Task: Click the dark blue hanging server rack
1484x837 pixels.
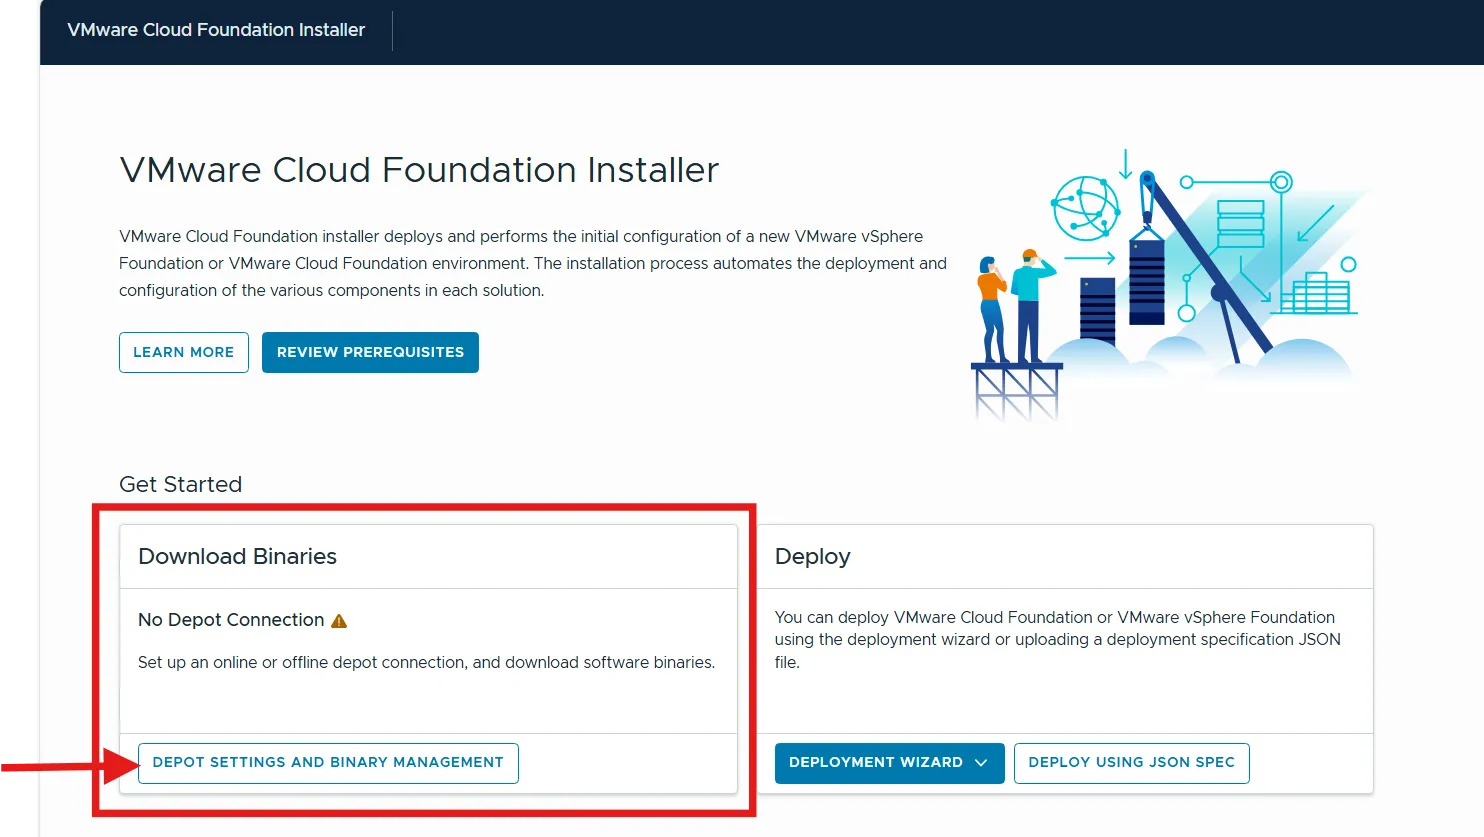Action: (x=1146, y=281)
